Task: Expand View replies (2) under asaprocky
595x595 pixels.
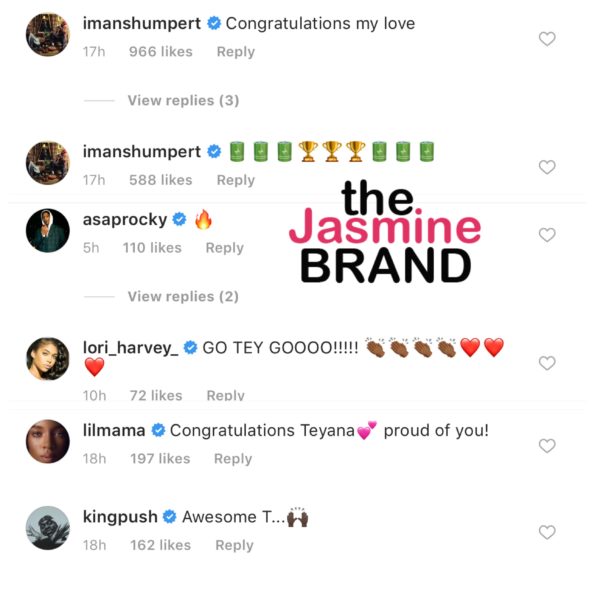Action: pyautogui.click(x=183, y=296)
